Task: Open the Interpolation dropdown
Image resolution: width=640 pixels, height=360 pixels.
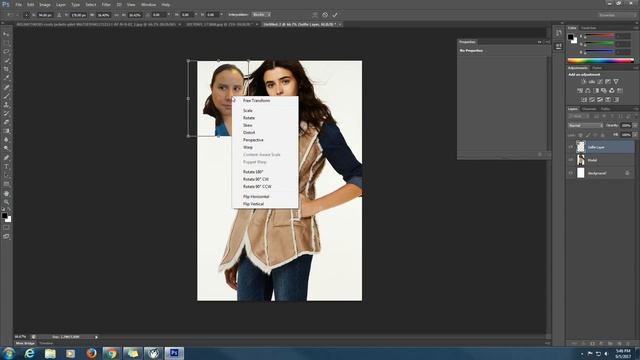Action: tap(261, 15)
